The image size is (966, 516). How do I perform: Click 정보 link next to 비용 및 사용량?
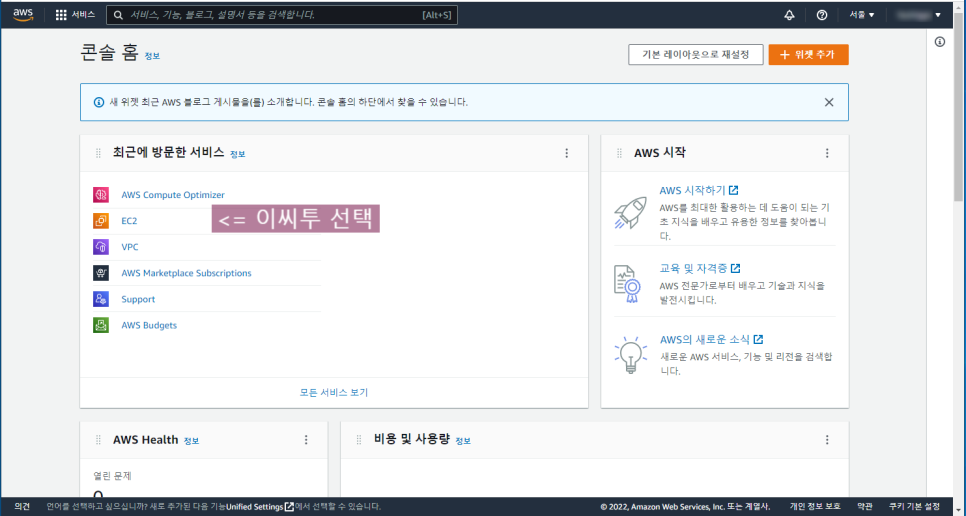click(x=463, y=441)
